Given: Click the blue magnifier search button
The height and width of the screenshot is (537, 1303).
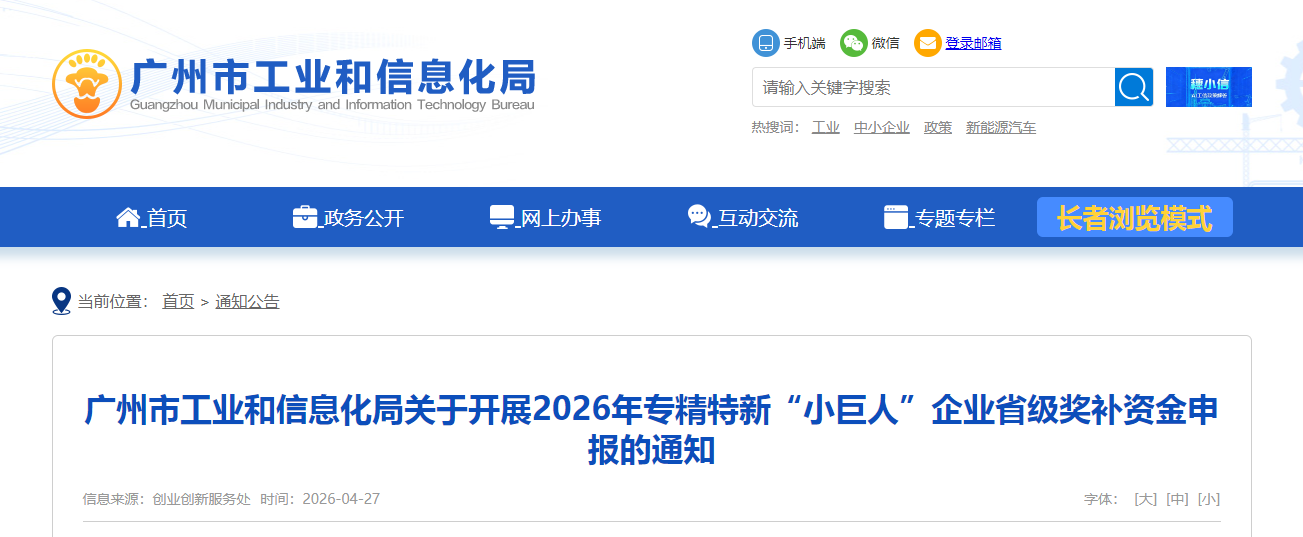Looking at the screenshot, I should point(1134,87).
